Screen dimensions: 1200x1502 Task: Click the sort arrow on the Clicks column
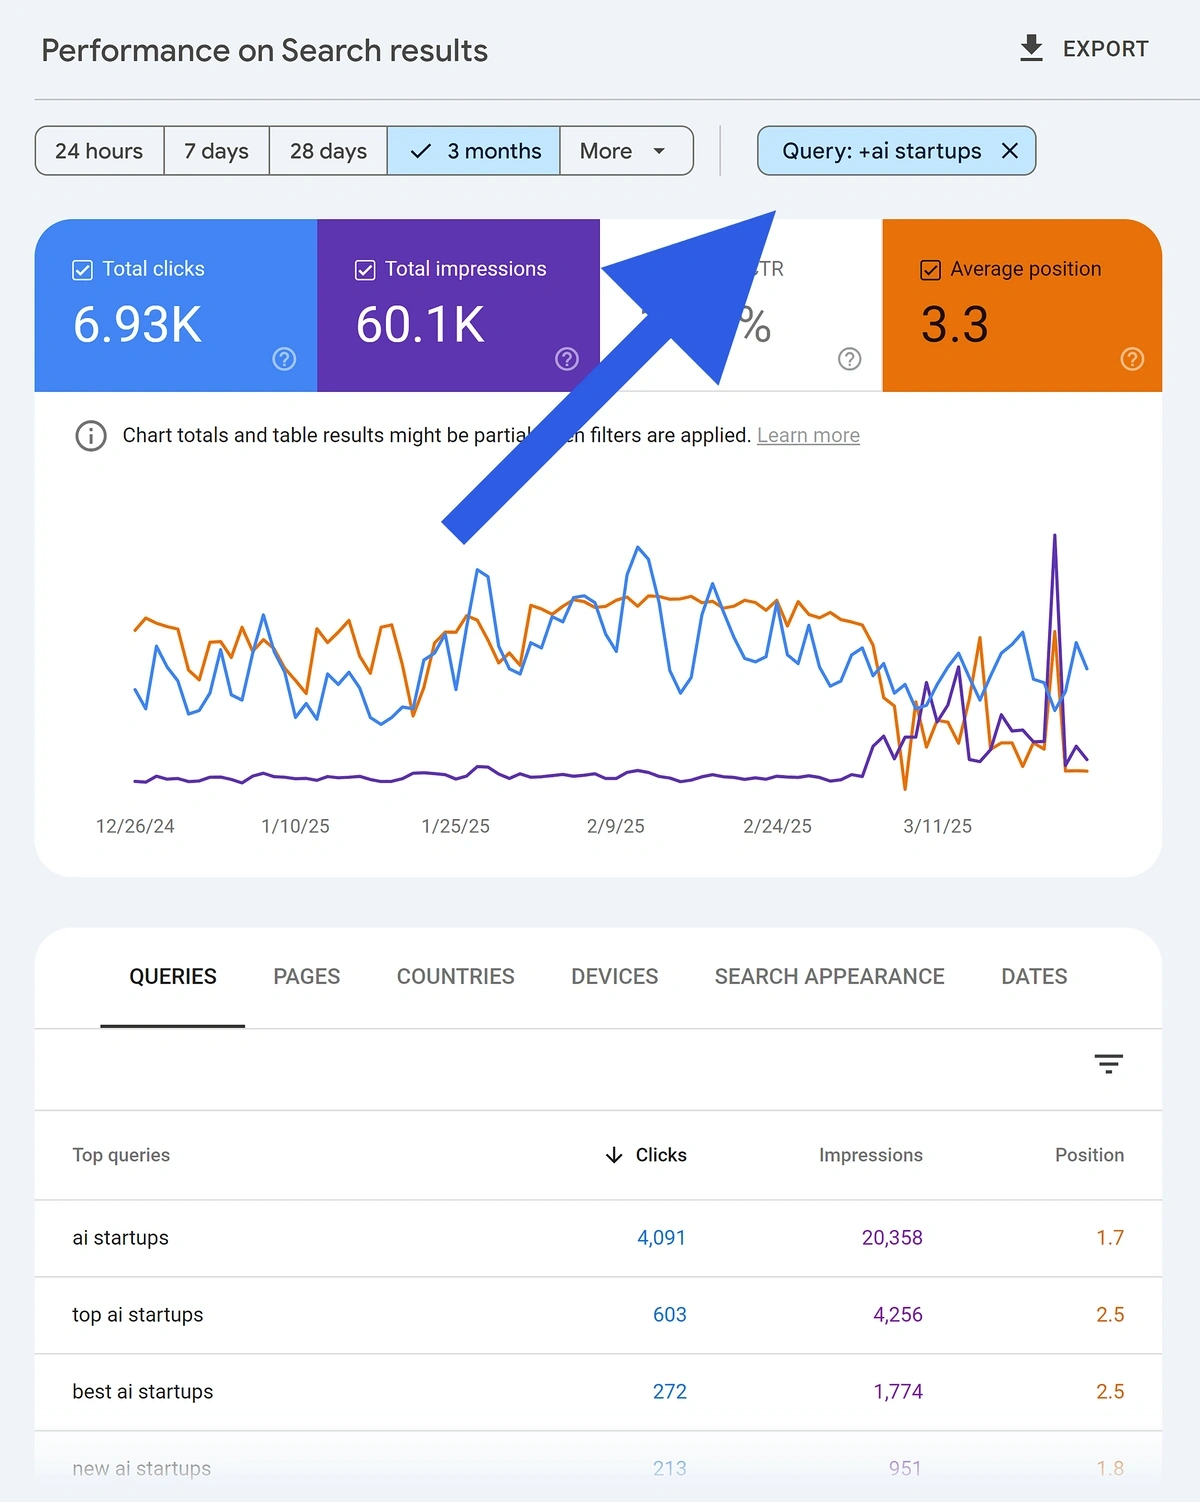pos(613,1155)
